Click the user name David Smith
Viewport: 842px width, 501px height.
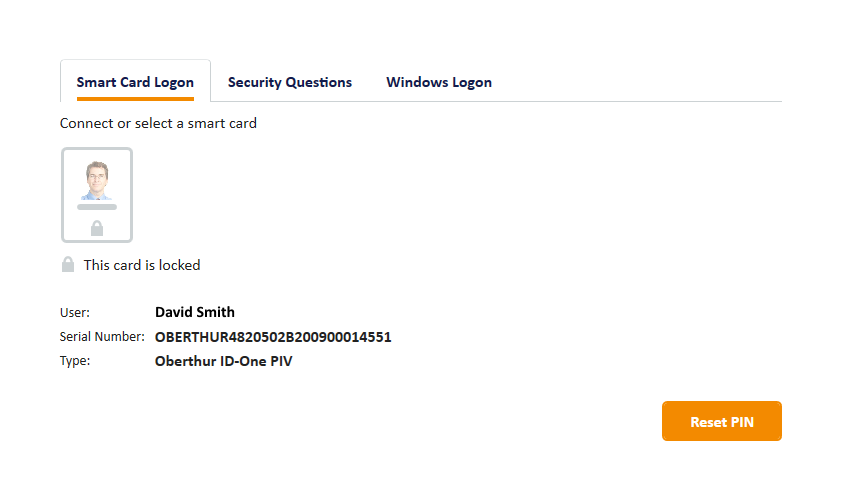coord(195,312)
